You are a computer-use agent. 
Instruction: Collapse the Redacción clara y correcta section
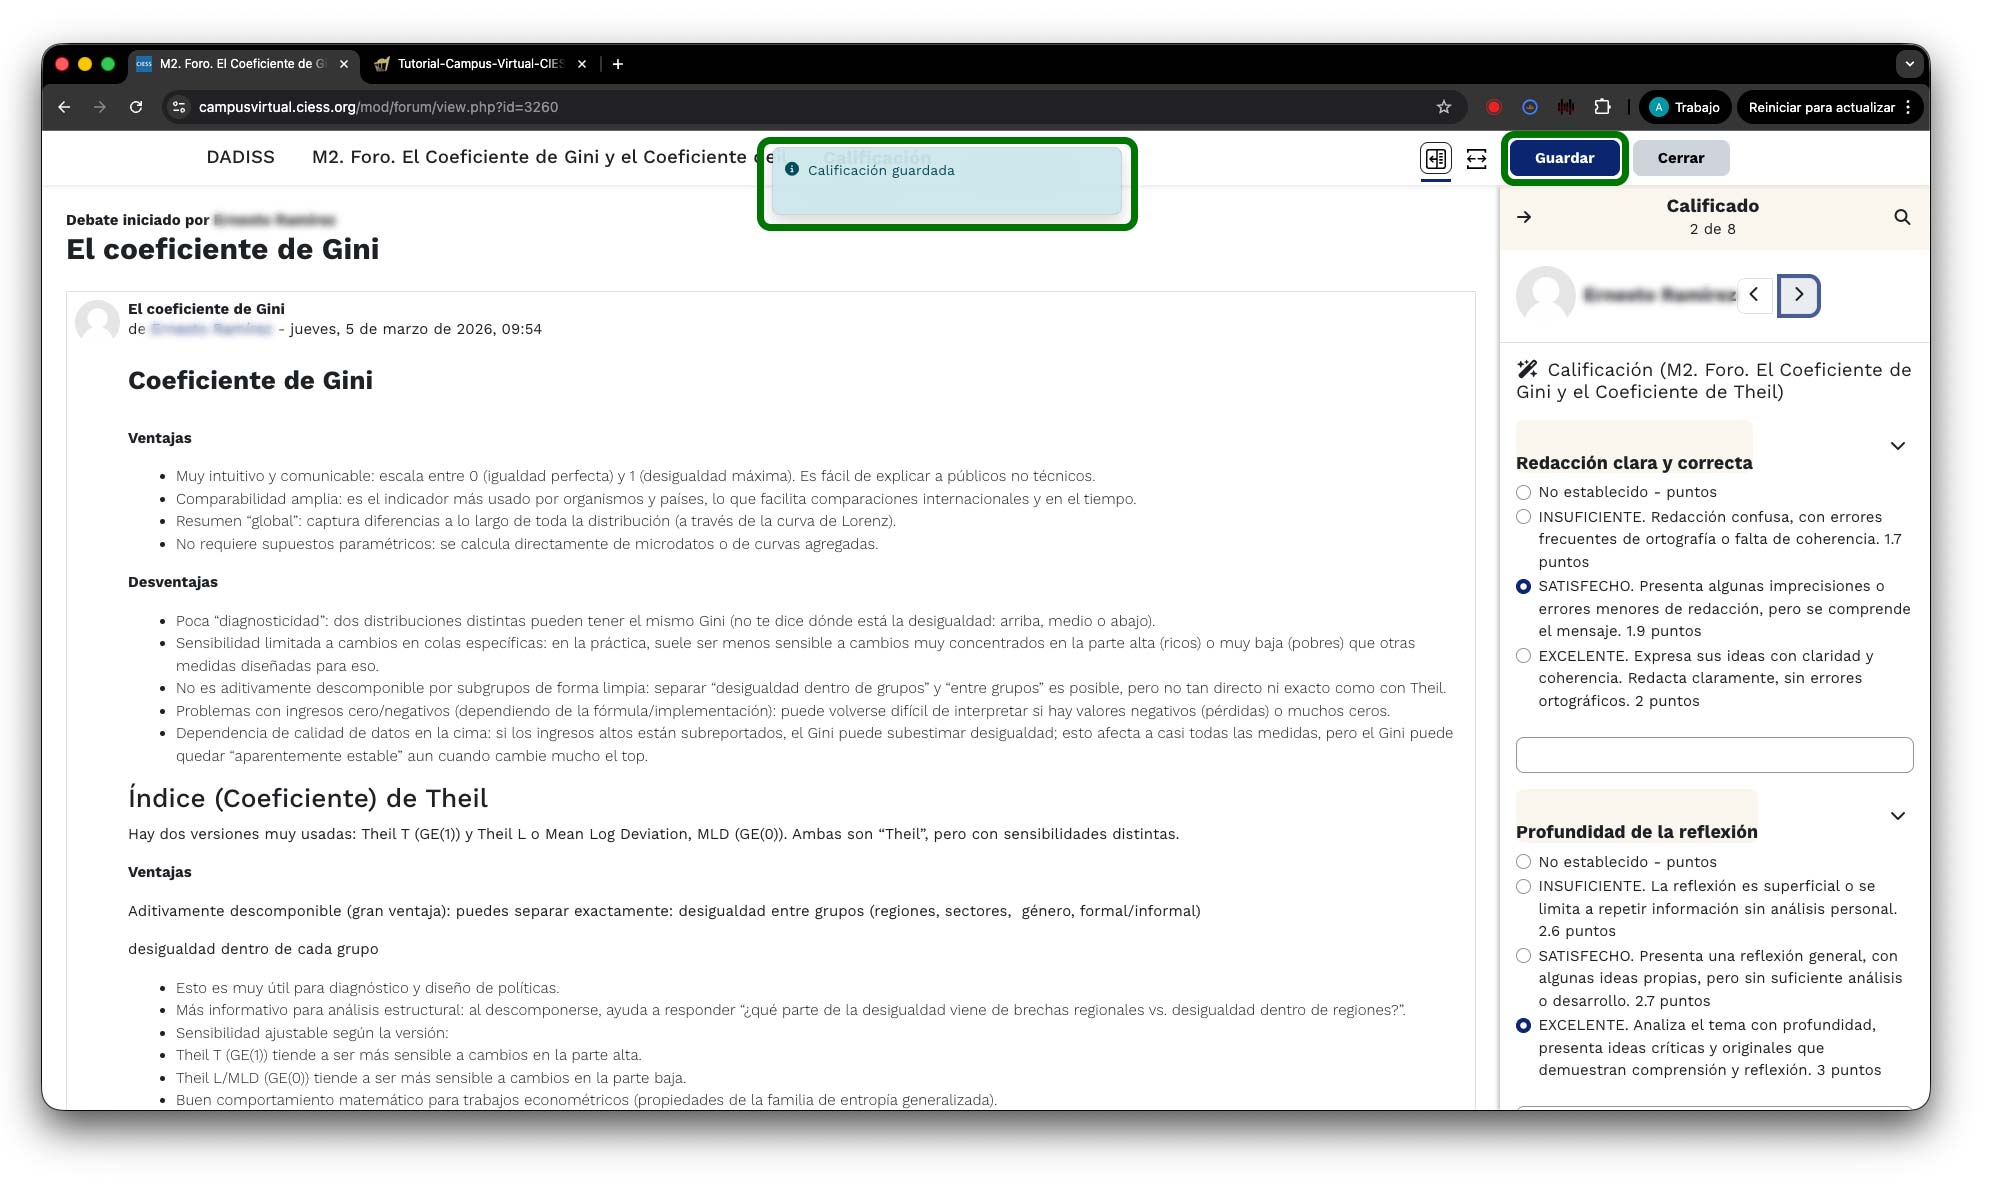coord(1897,446)
